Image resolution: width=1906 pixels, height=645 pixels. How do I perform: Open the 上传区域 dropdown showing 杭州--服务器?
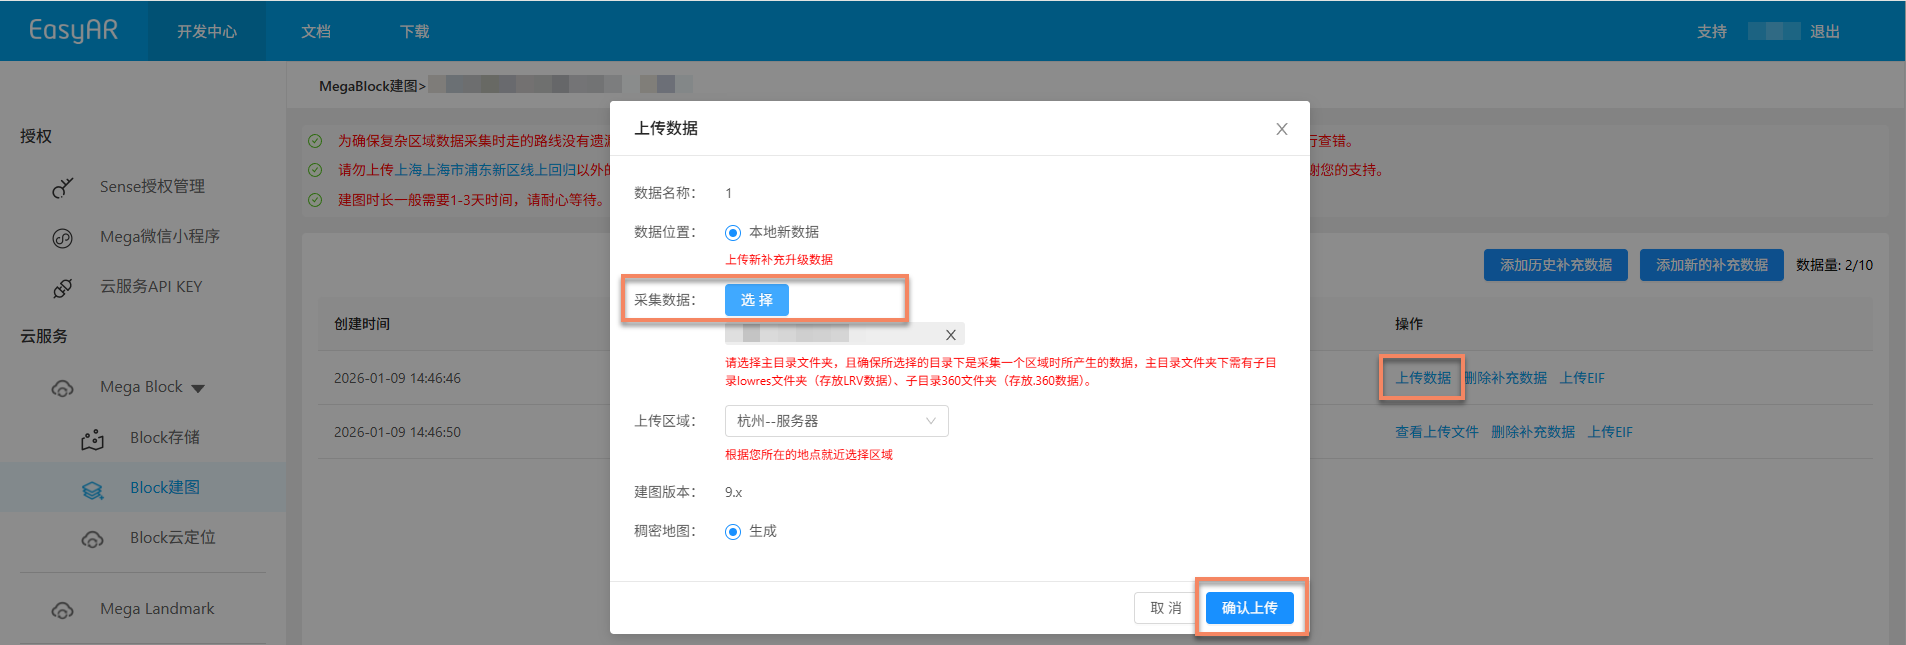(x=836, y=421)
